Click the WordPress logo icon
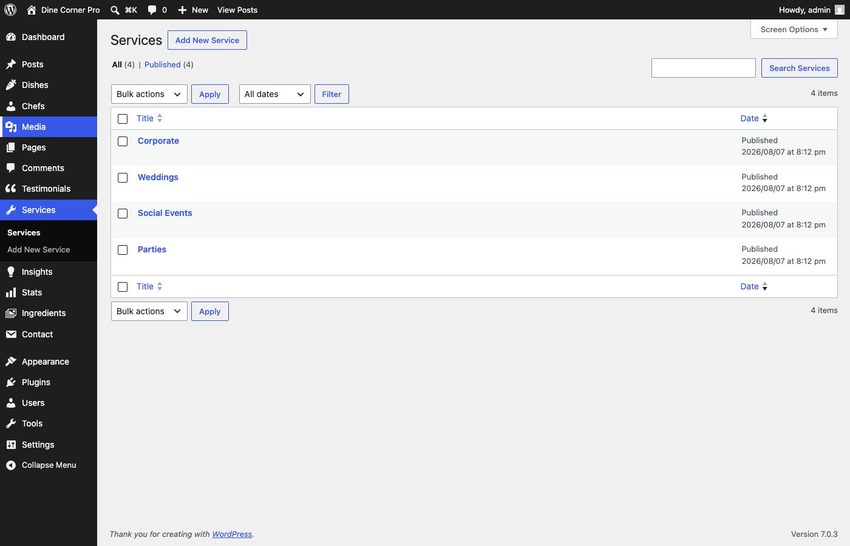 pos(10,10)
